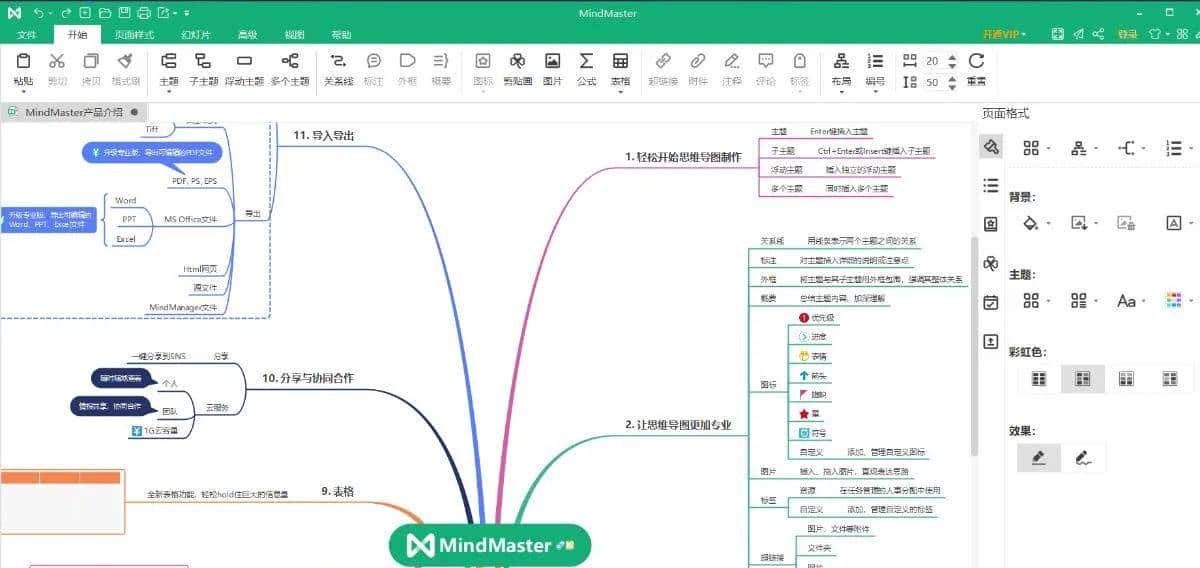Insert a 图片 (Picture)
Image resolution: width=1200 pixels, height=568 pixels.
(552, 69)
